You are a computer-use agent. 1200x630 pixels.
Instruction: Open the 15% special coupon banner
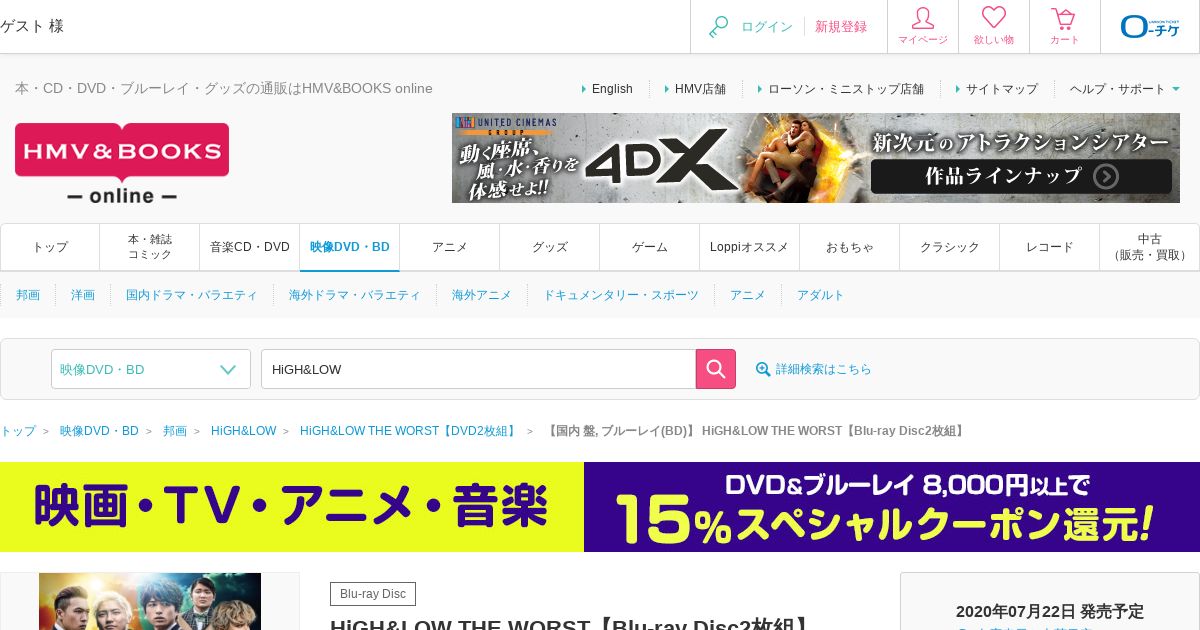pos(600,507)
